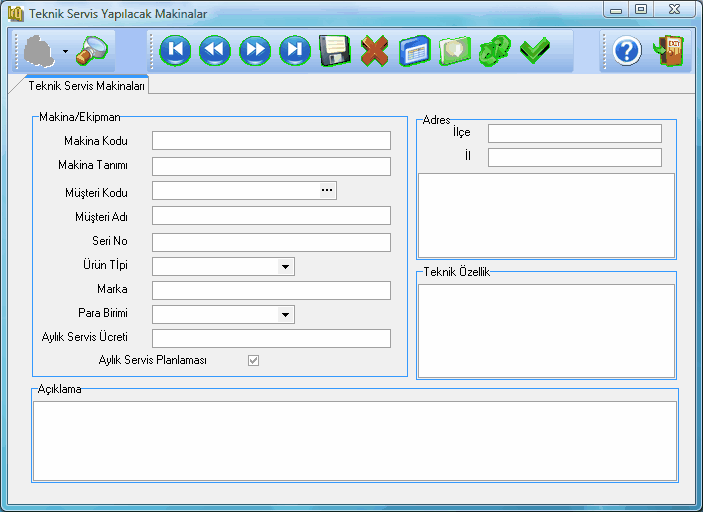
Task: Click the previous record button
Action: pyautogui.click(x=215, y=50)
